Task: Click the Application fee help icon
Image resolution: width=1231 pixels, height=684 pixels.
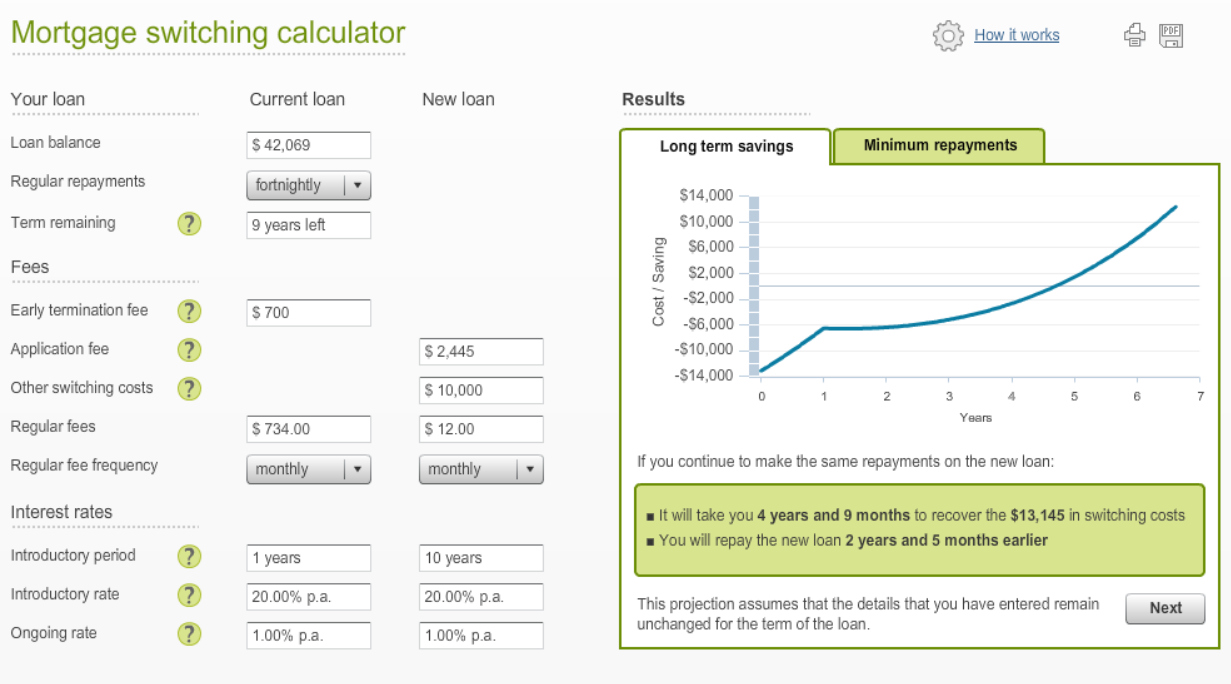Action: tap(189, 350)
